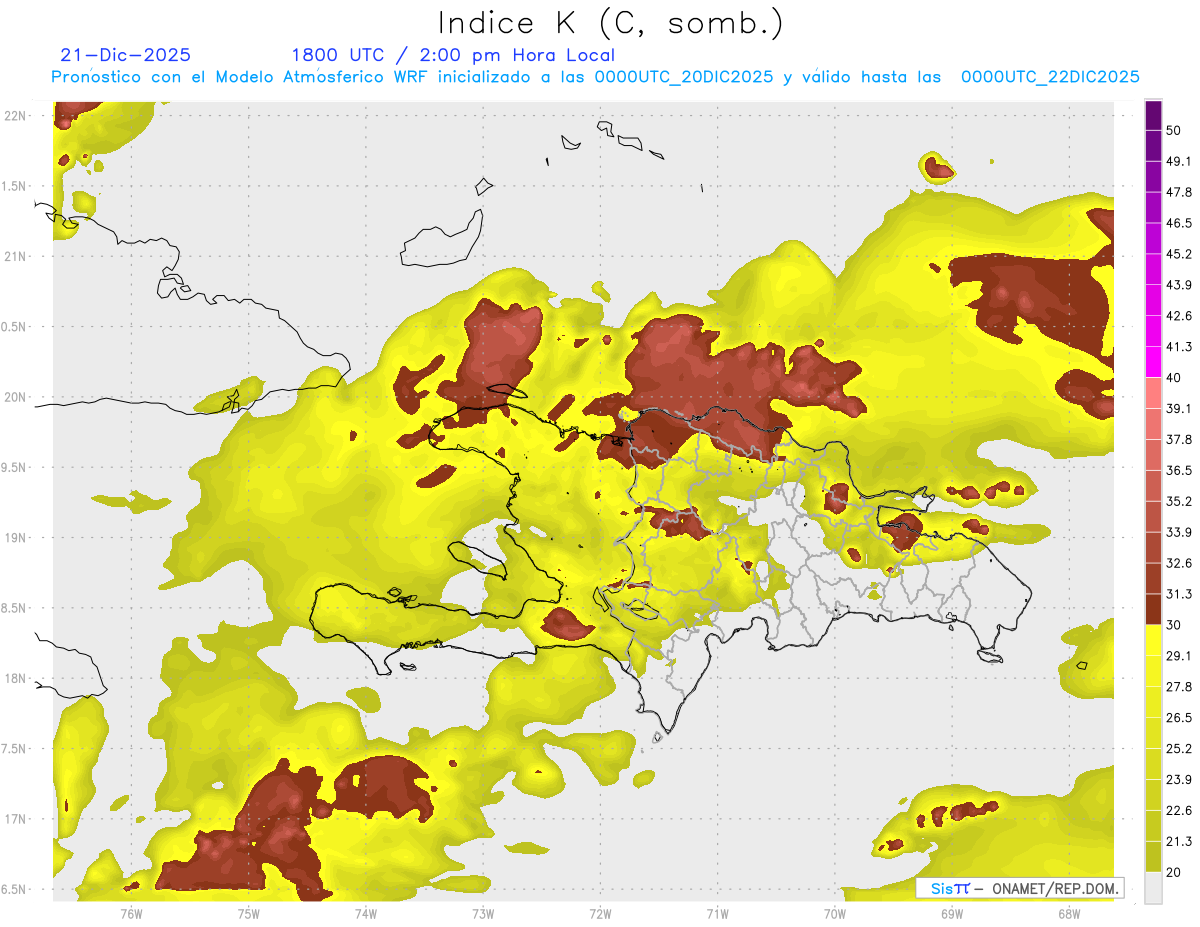Click the "70W" longitude label
This screenshot has height=927, width=1200.
pos(834,913)
